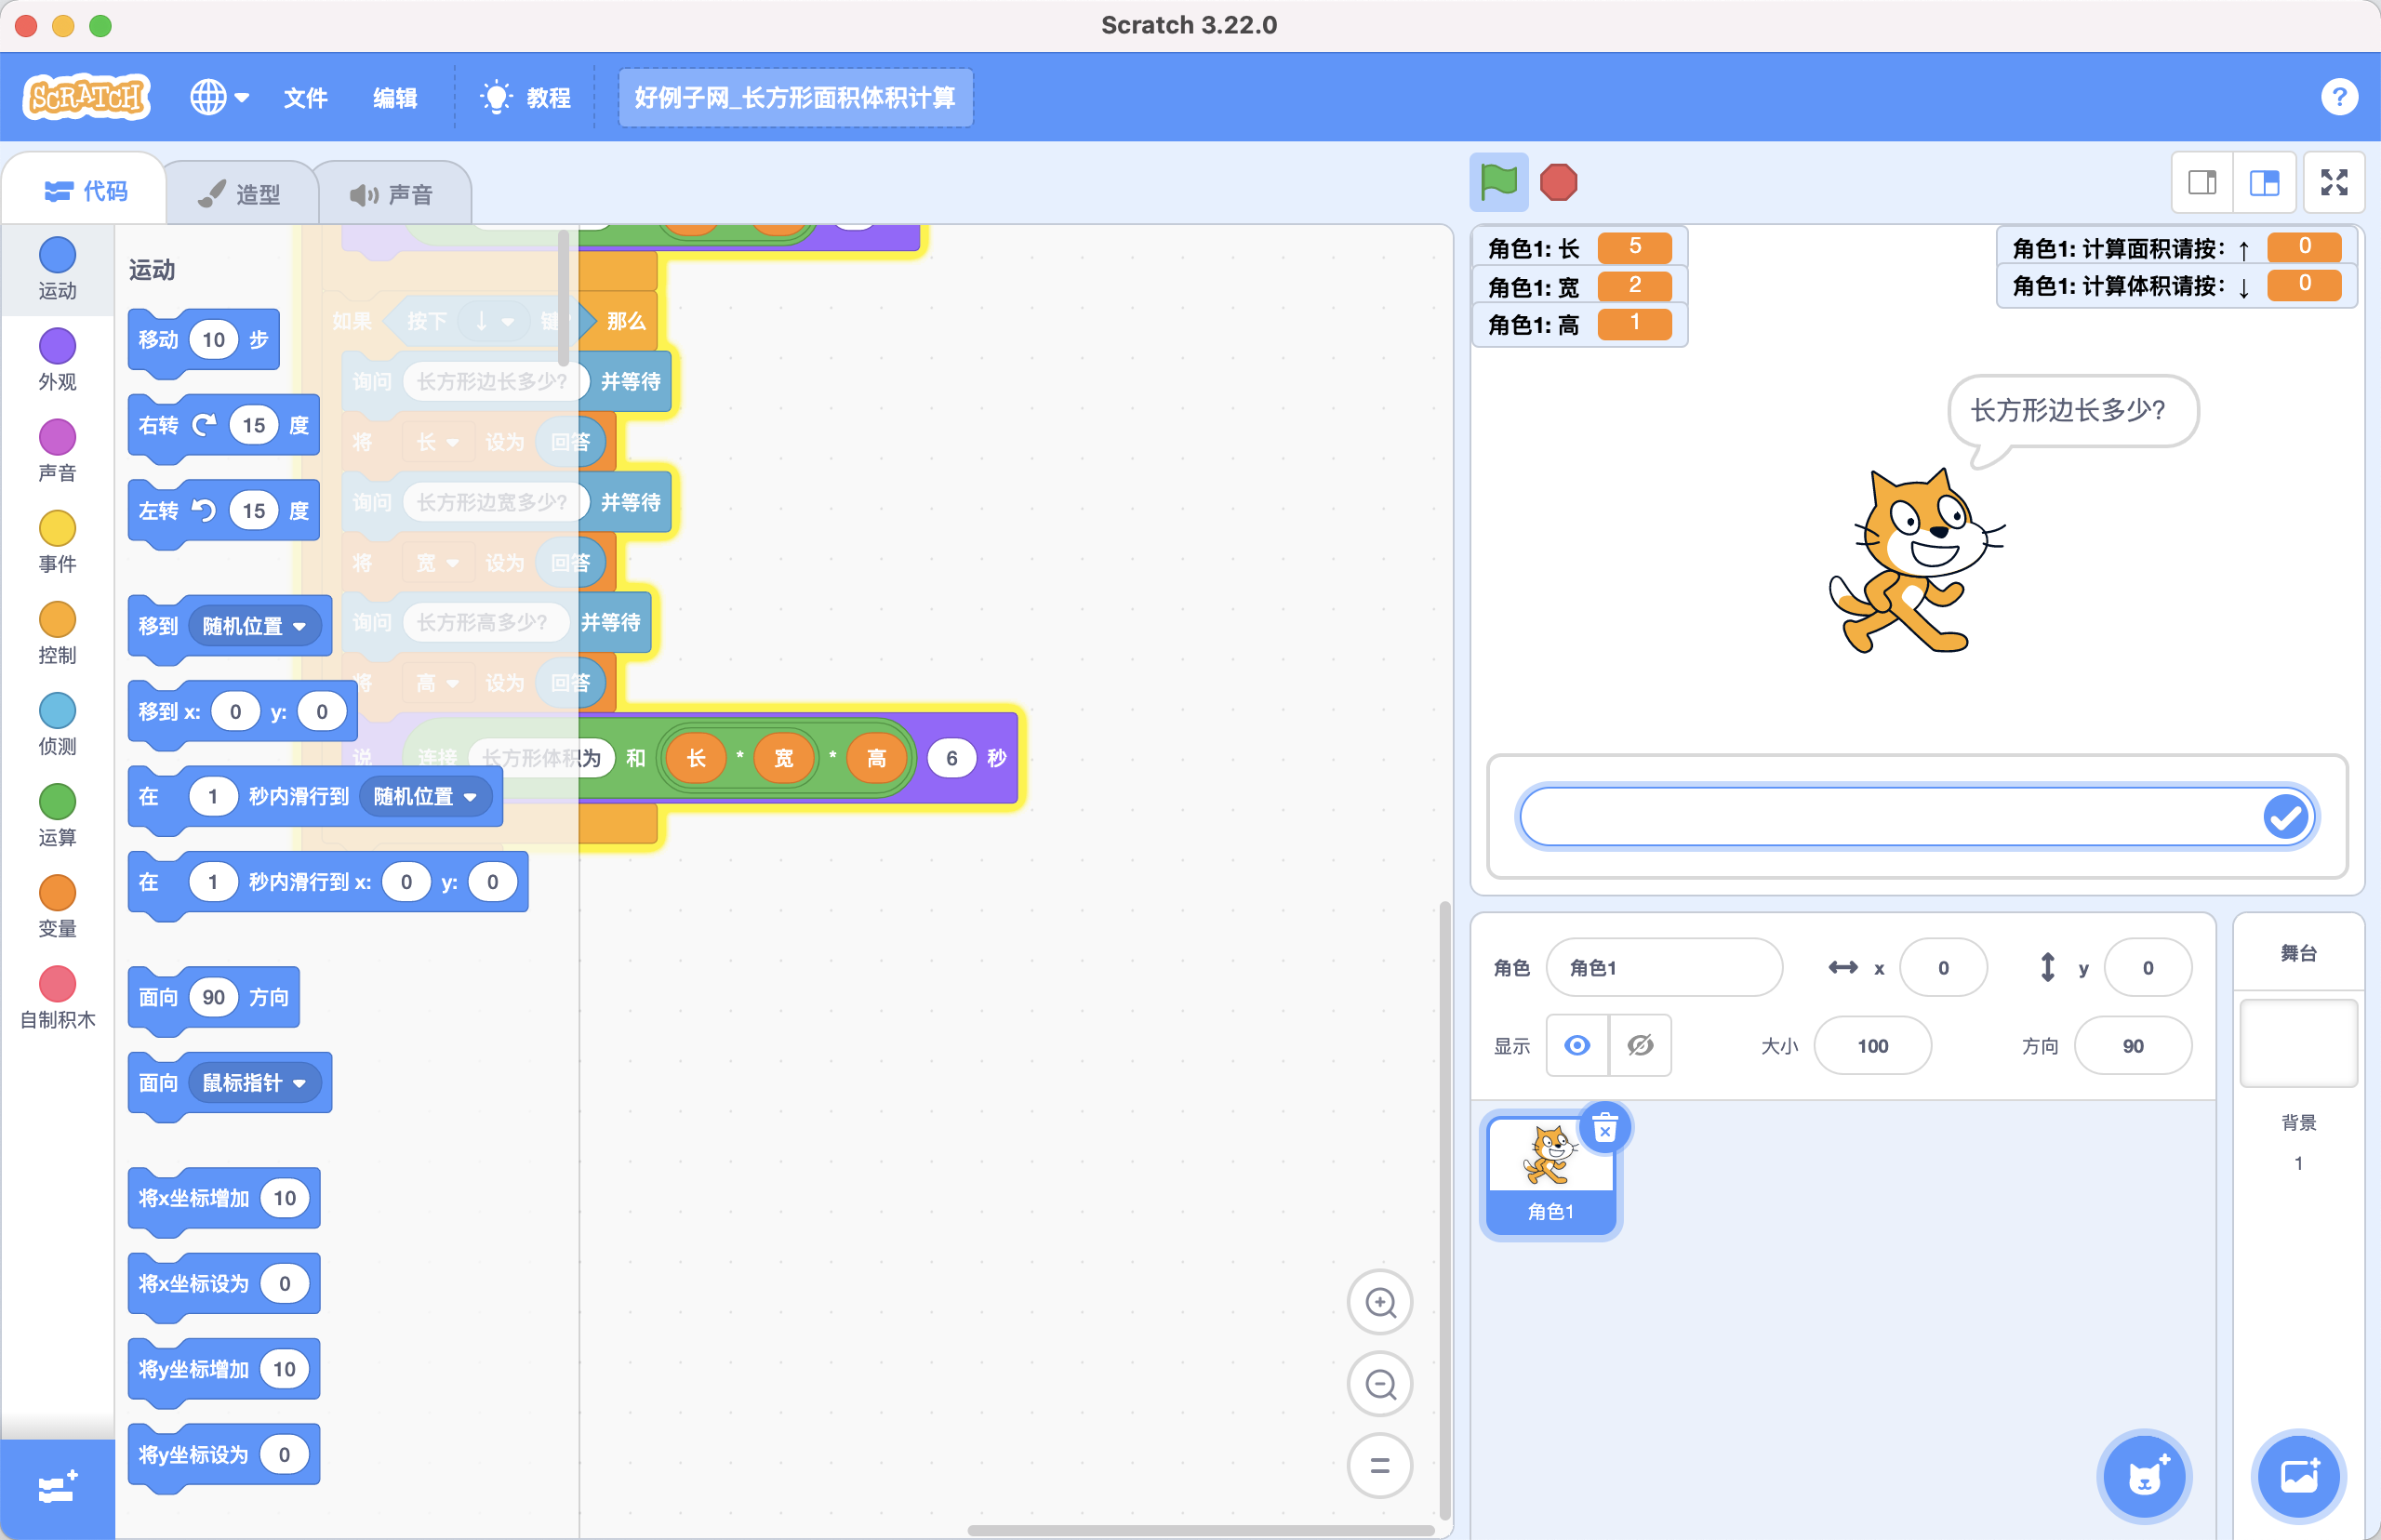The height and width of the screenshot is (1540, 2381).
Task: Switch to small stage layout
Action: tap(2202, 182)
